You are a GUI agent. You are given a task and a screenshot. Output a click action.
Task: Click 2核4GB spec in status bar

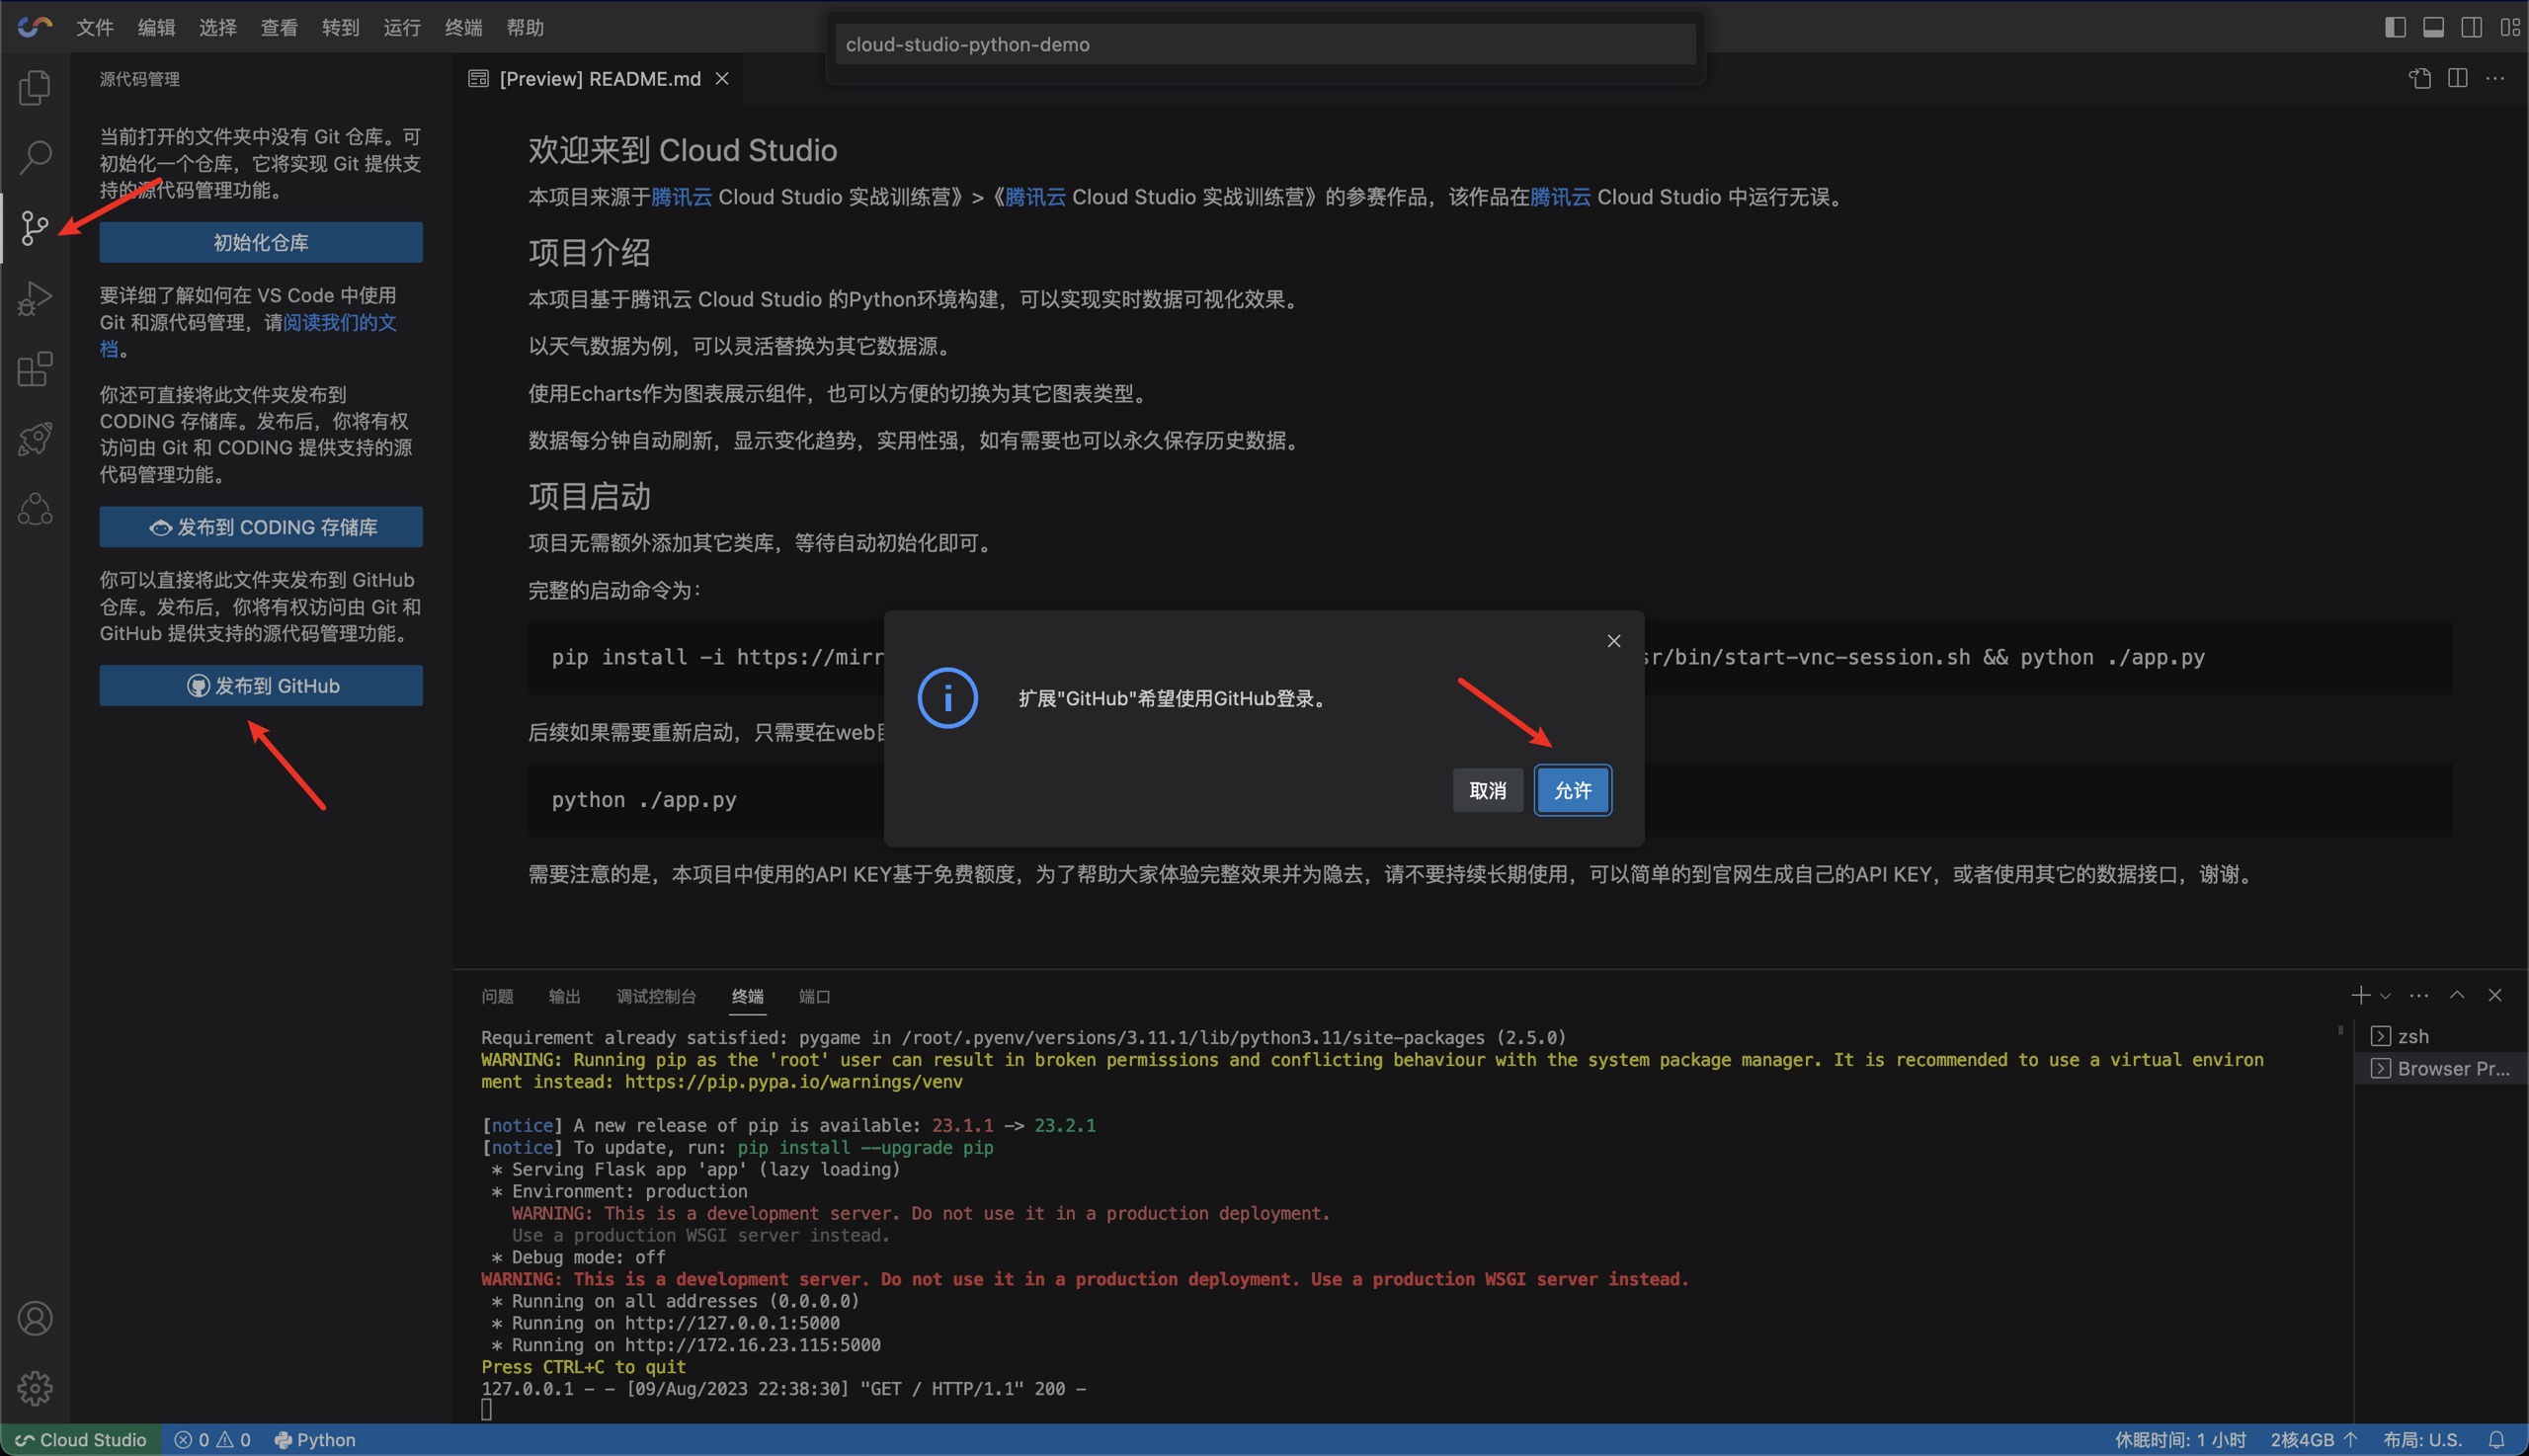coord(2313,1440)
